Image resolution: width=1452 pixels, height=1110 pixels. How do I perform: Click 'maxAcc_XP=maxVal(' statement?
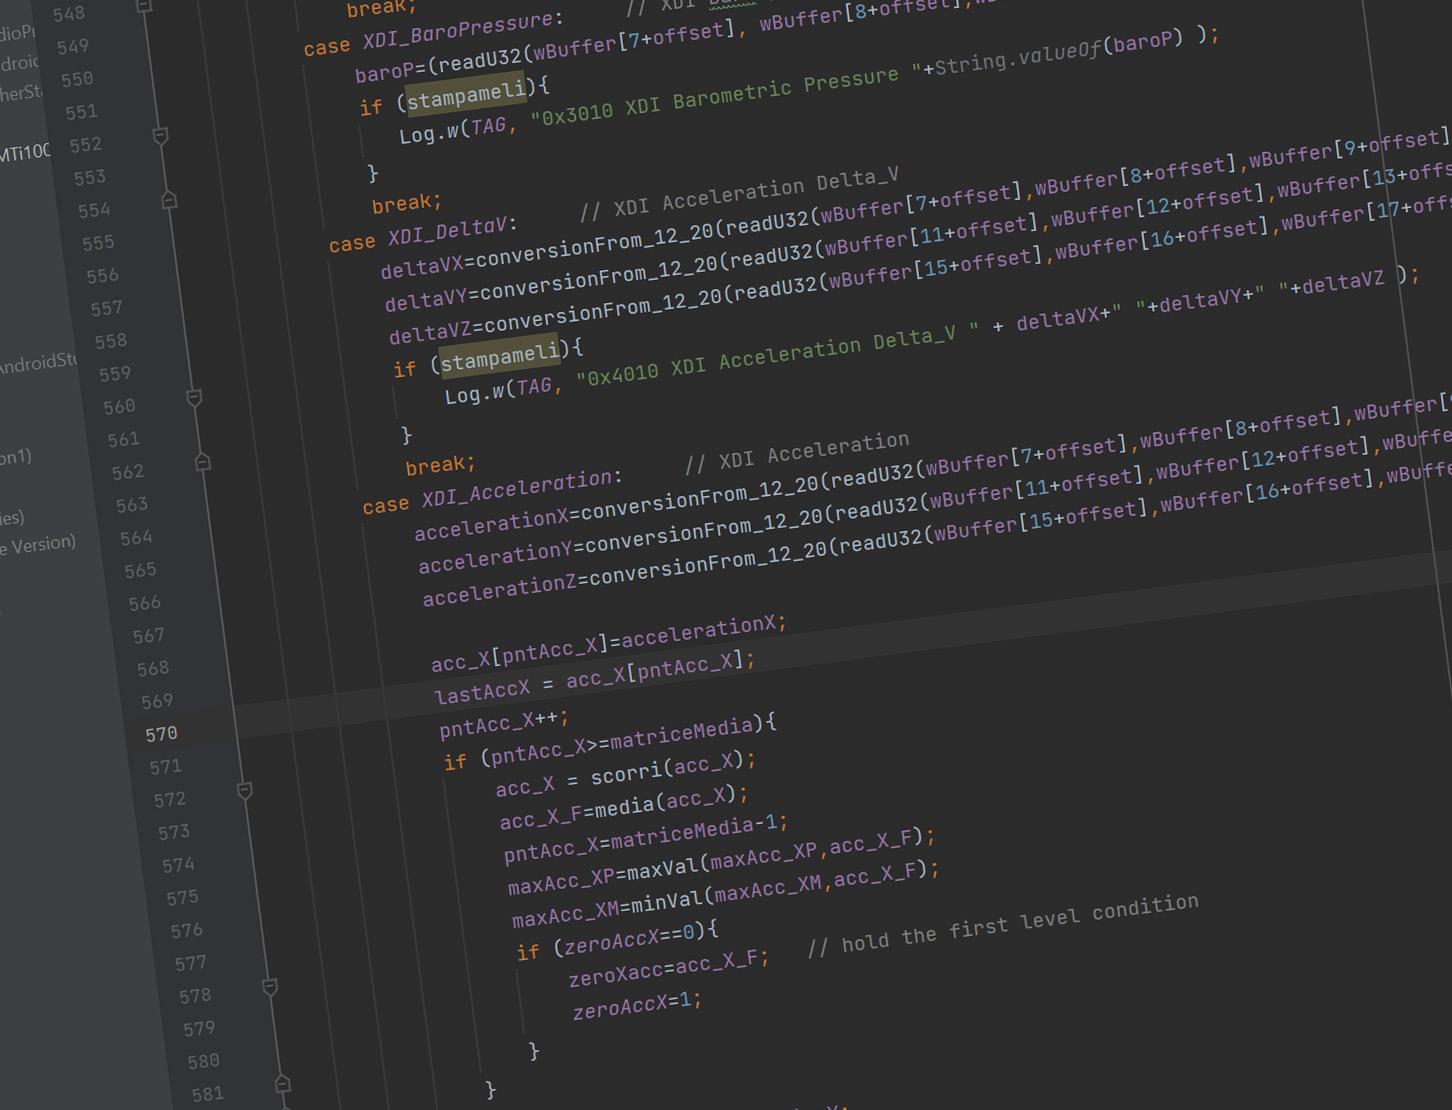pos(607,876)
